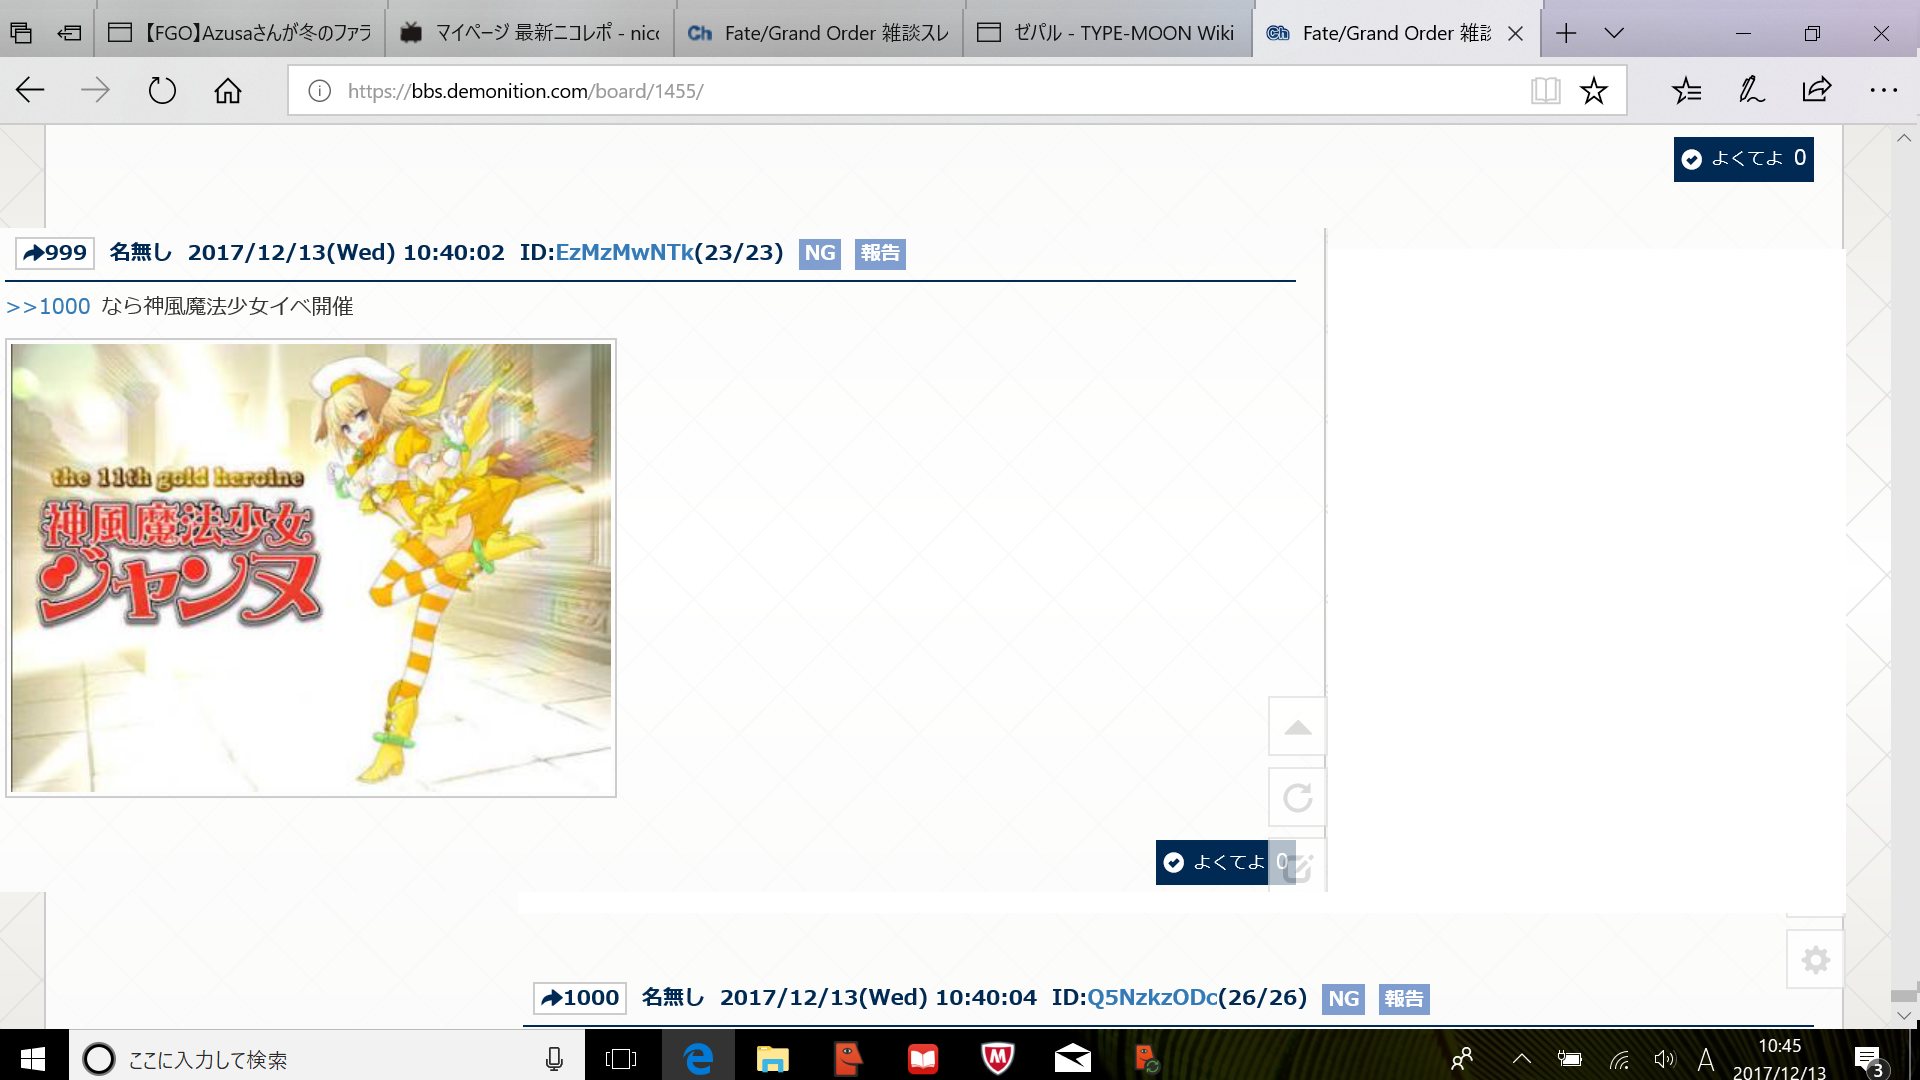This screenshot has height=1080, width=1920.
Task: Click the >>1000 anchor link
Action: coord(48,307)
